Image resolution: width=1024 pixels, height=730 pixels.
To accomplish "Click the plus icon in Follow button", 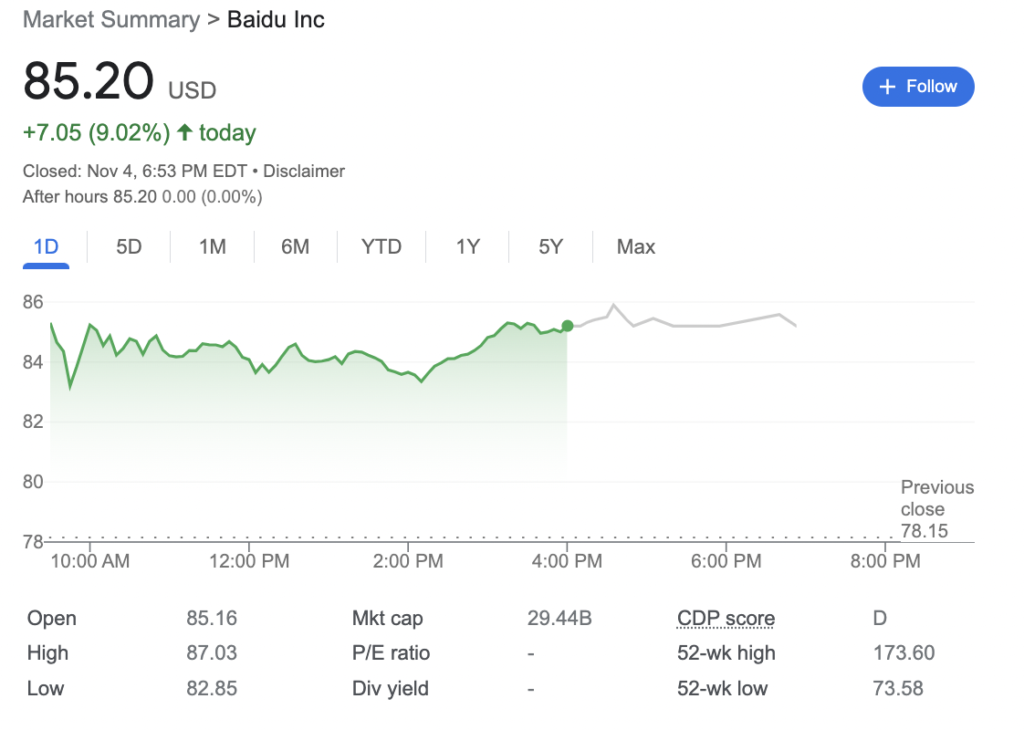I will click(887, 86).
